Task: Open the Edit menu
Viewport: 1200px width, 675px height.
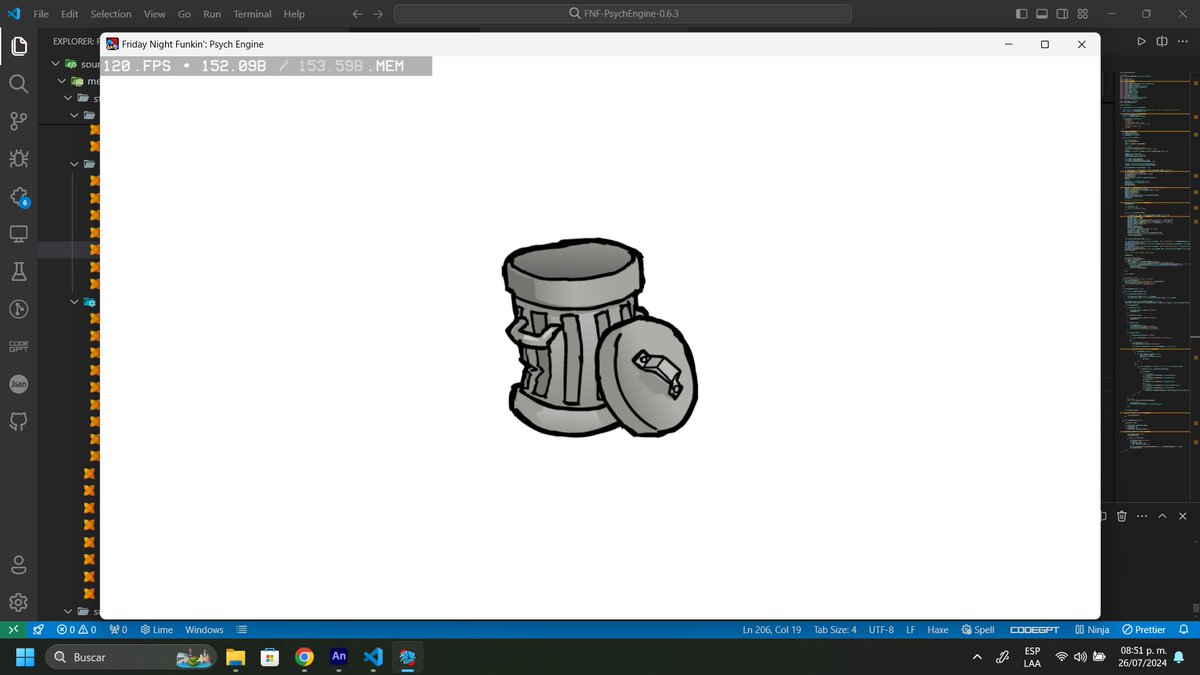Action: [x=69, y=14]
